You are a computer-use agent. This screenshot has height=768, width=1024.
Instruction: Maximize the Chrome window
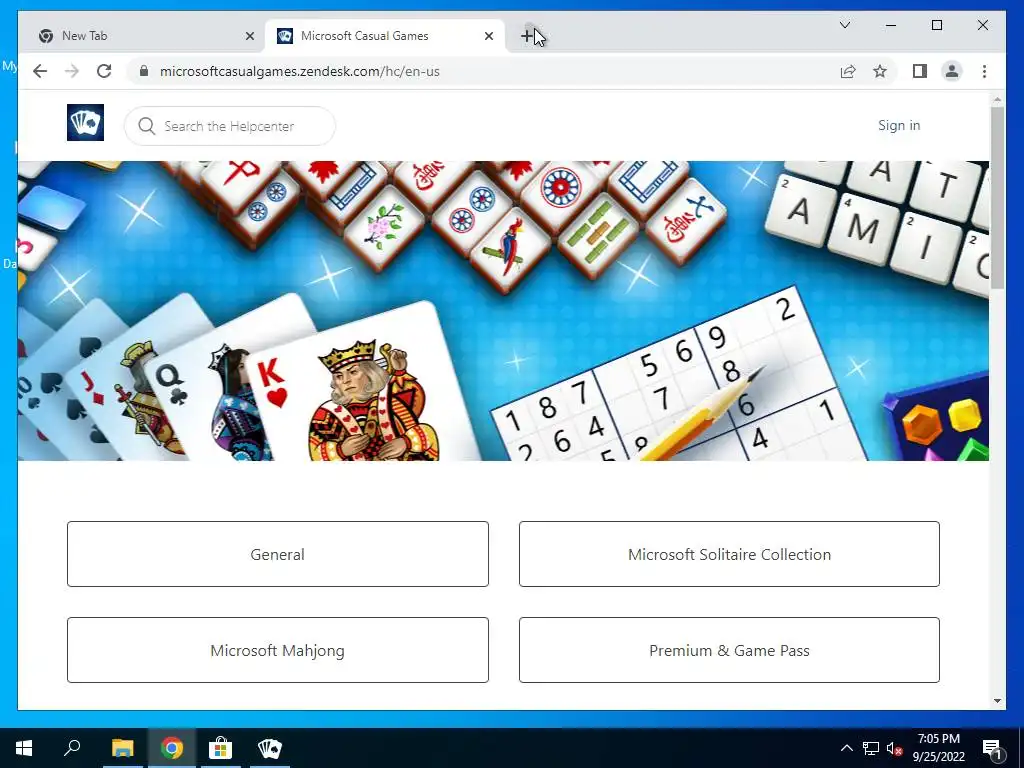(936, 25)
